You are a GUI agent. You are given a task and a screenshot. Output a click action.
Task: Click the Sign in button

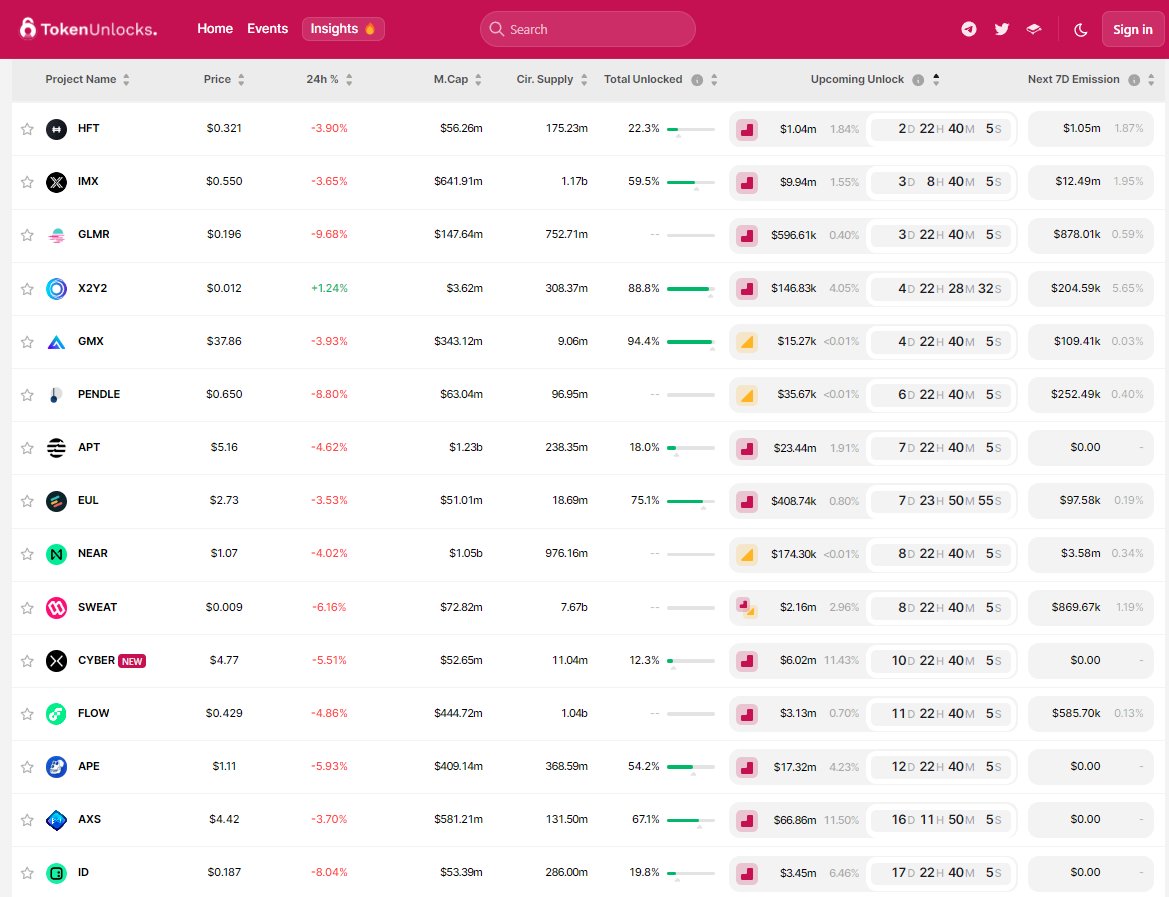(1132, 29)
